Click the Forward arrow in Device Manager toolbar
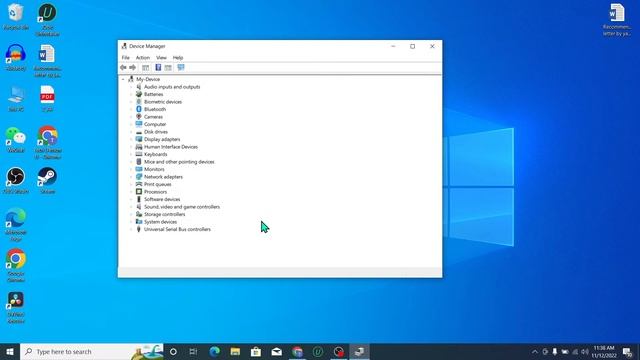640x360 pixels. coord(133,67)
